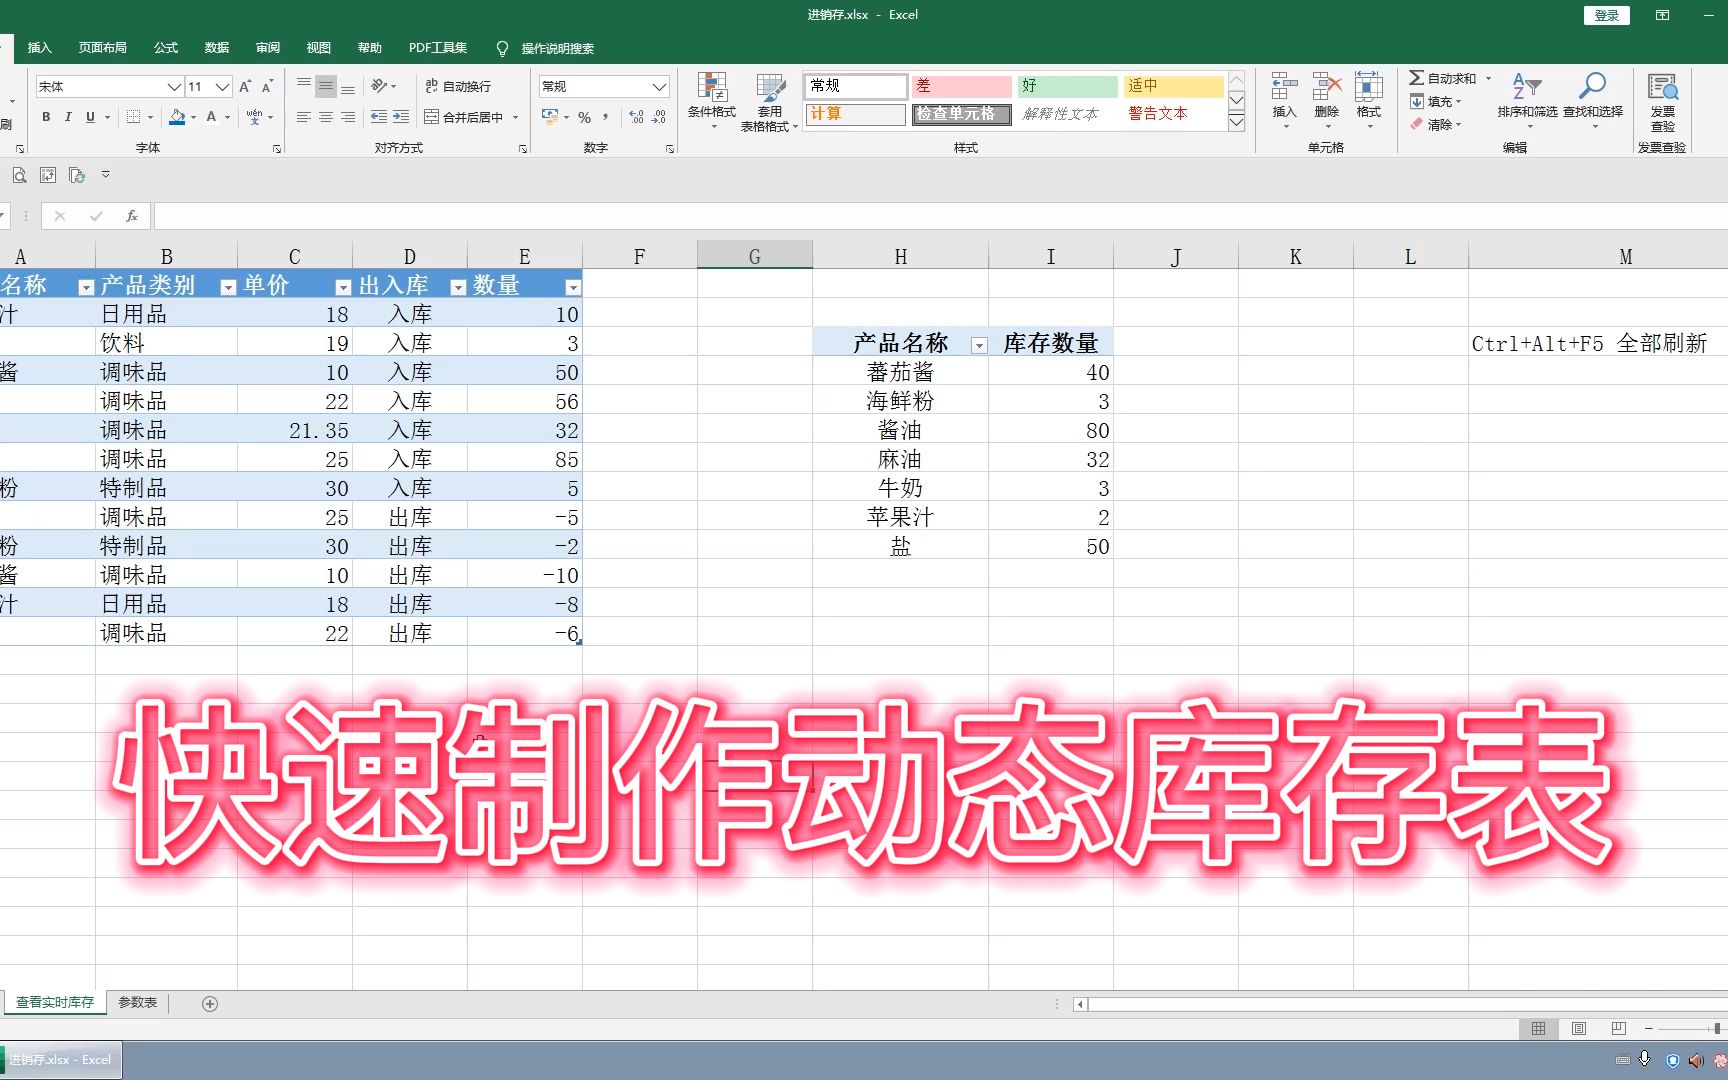This screenshot has height=1080, width=1728.
Task: Open the 页面布局 ribbon tab
Action: pos(103,48)
